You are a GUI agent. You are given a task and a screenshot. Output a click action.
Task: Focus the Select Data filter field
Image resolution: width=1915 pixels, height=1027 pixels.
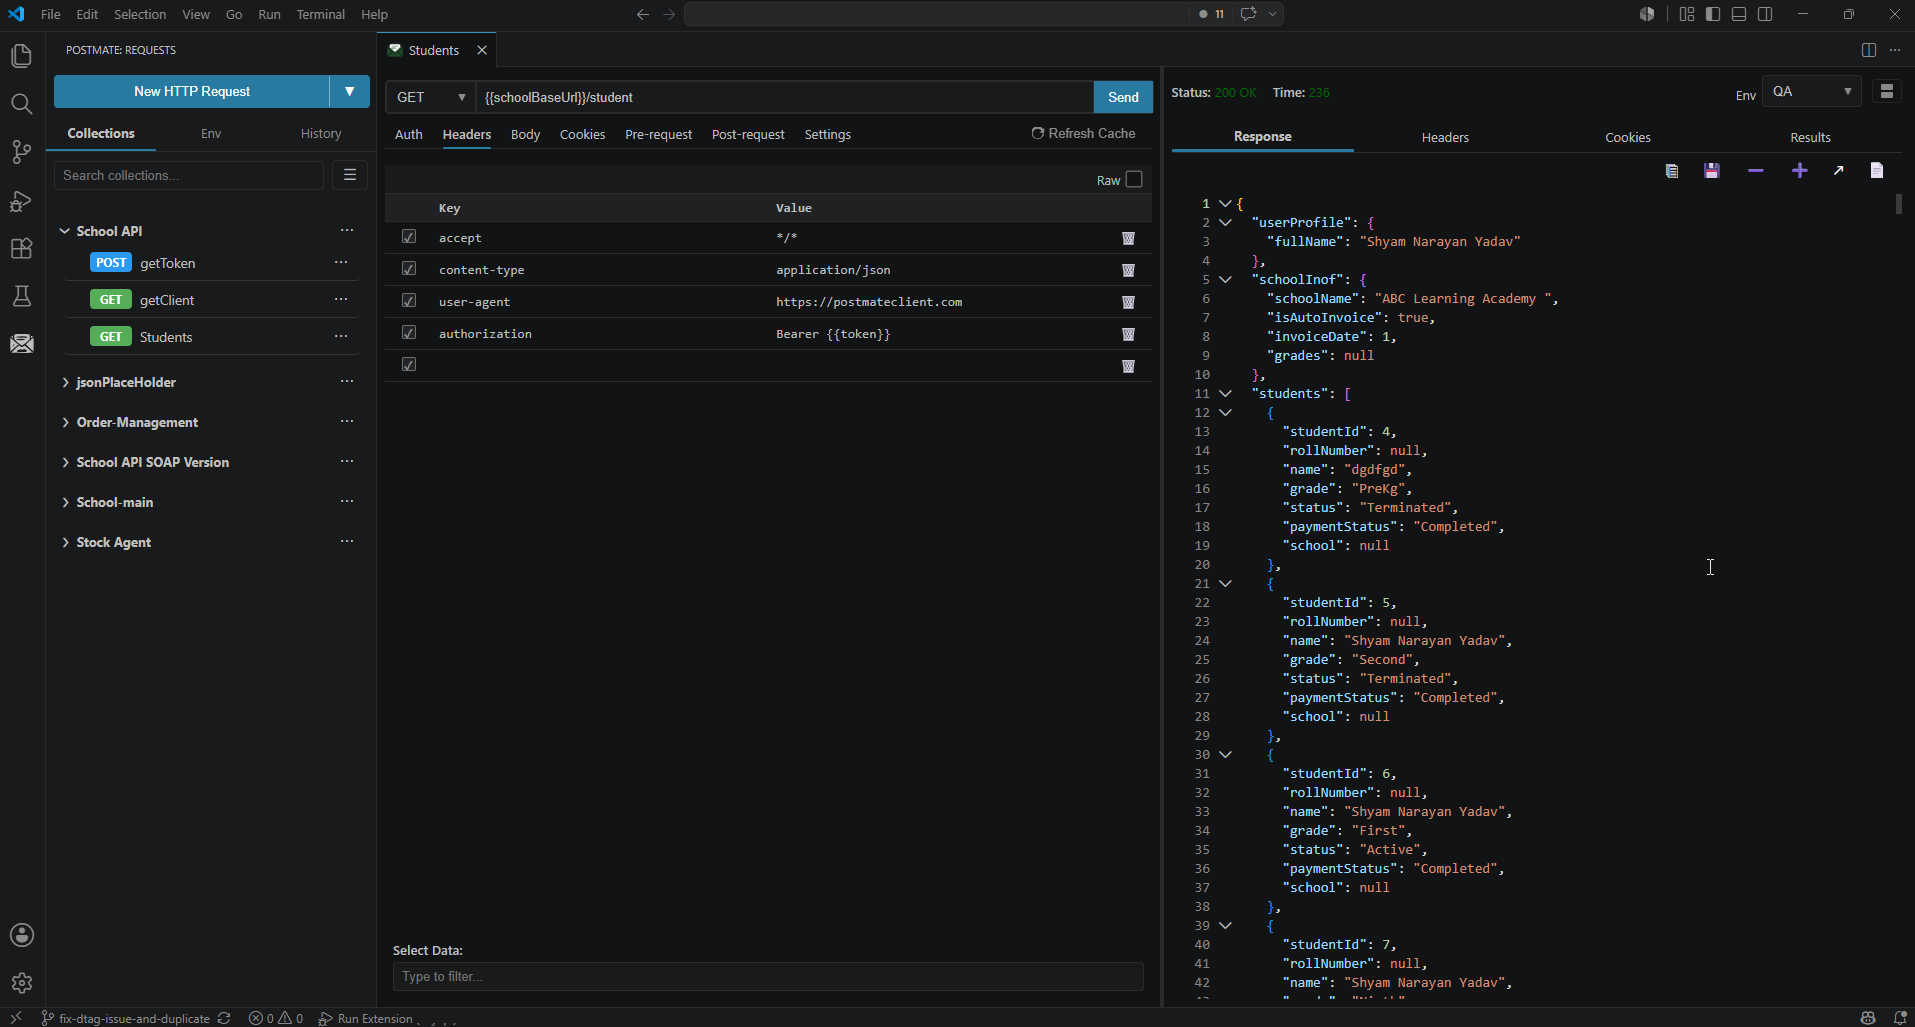[768, 977]
